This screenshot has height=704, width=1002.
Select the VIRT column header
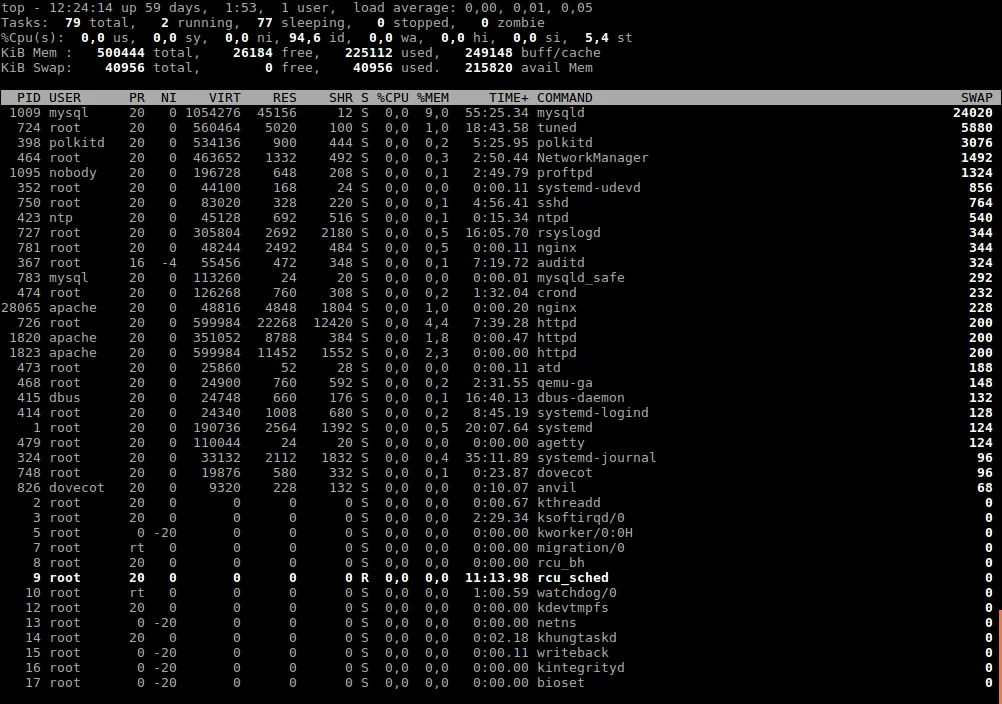(x=224, y=98)
